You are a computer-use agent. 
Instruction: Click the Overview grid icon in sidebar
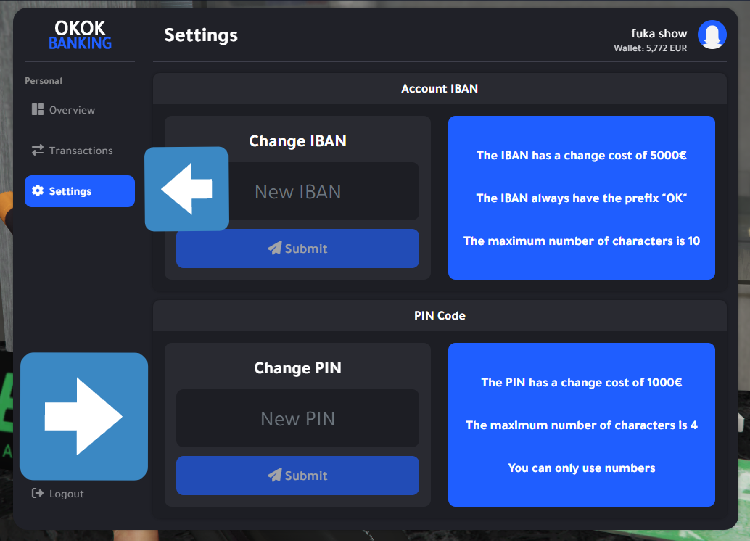[38, 110]
